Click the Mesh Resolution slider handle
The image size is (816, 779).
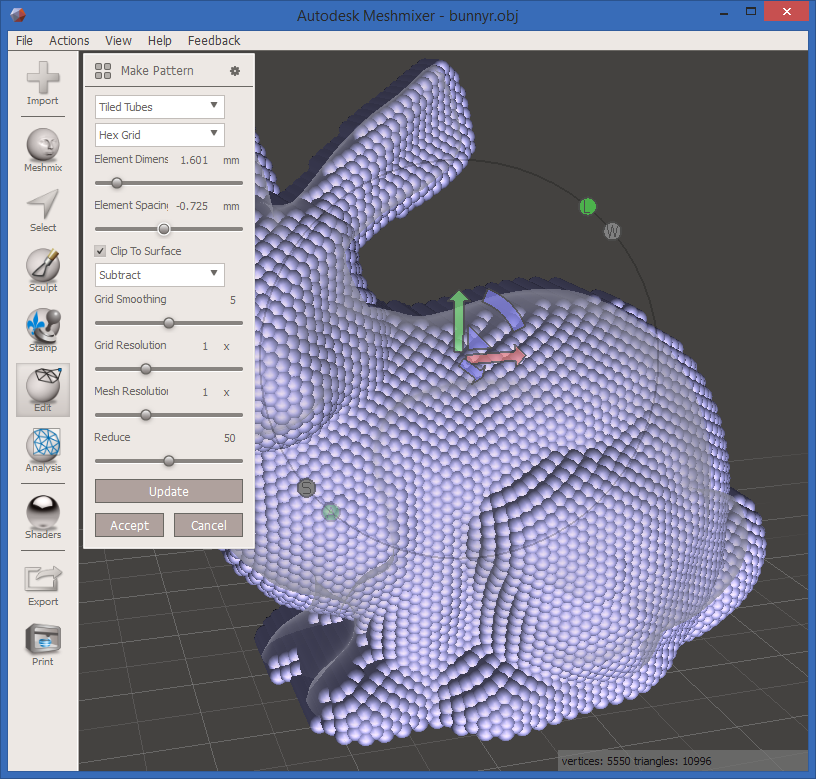point(146,415)
